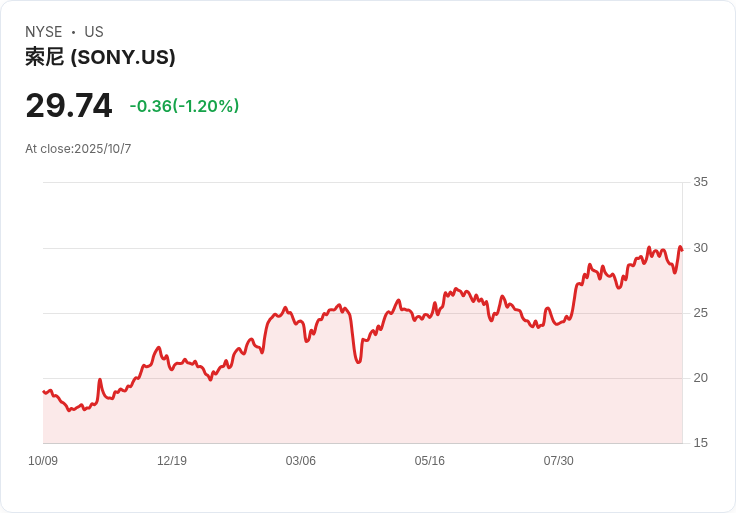
Task: Select the 12/19 date on the x-axis
Action: (172, 461)
